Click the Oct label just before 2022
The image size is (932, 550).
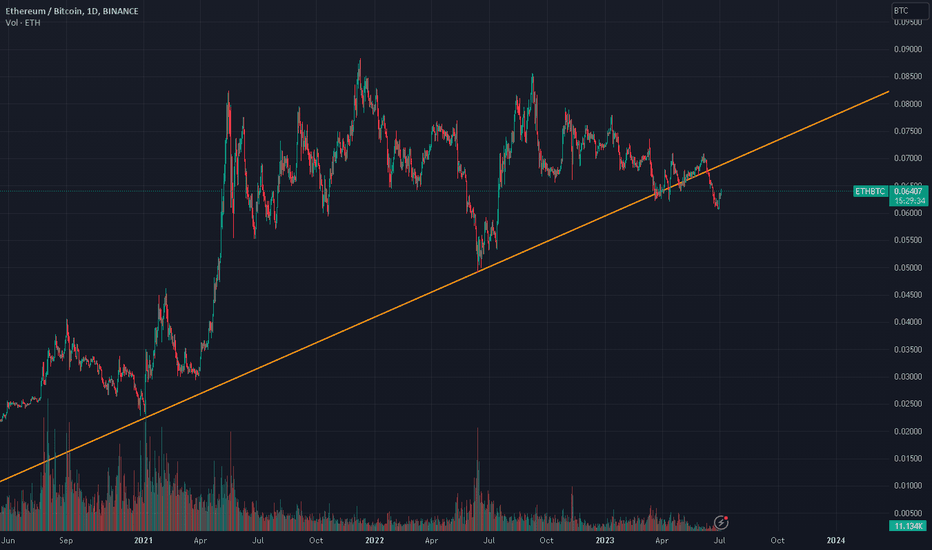pyautogui.click(x=316, y=540)
